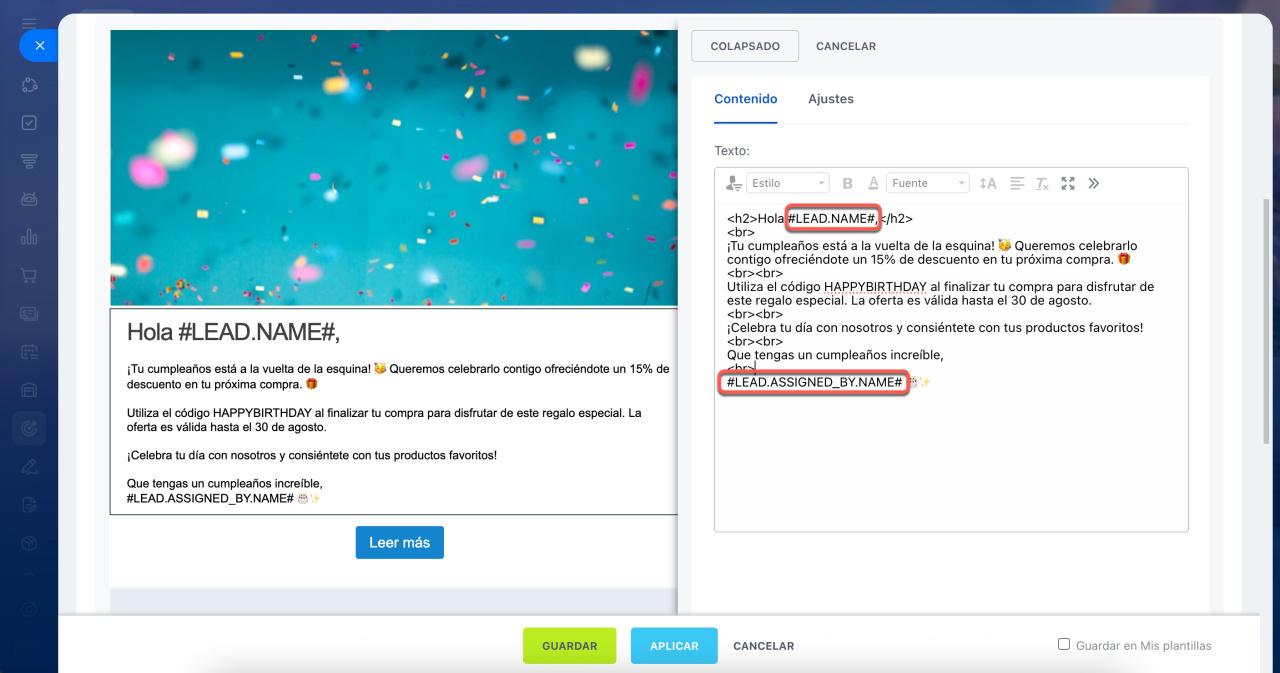The height and width of the screenshot is (673, 1280).
Task: Click the '¡Celebra tu día con nosotros' line in editor
Action: click(x=935, y=328)
